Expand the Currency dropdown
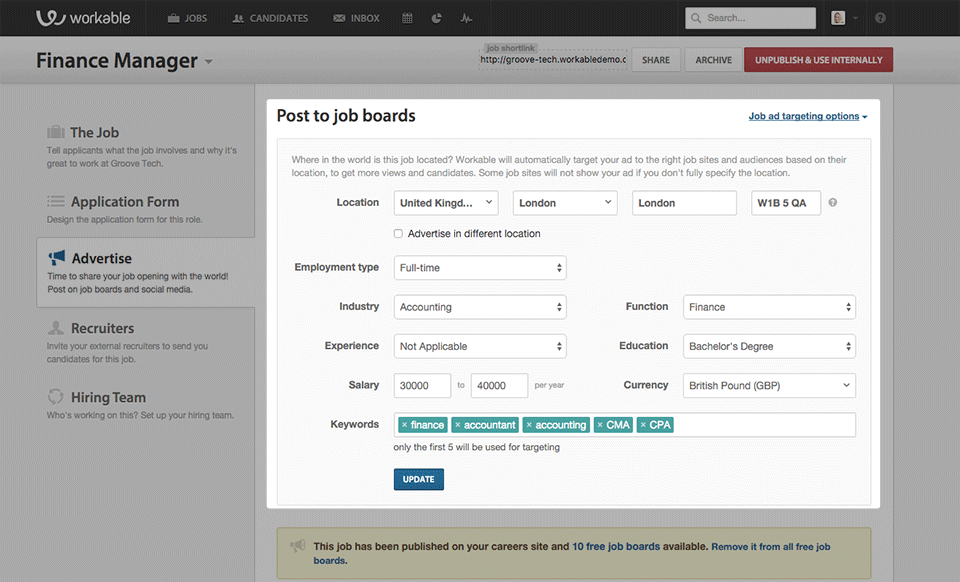 coord(769,385)
